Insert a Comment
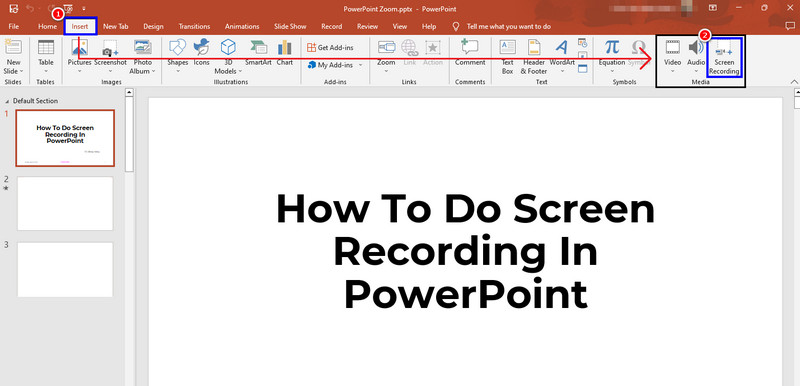 click(x=470, y=52)
